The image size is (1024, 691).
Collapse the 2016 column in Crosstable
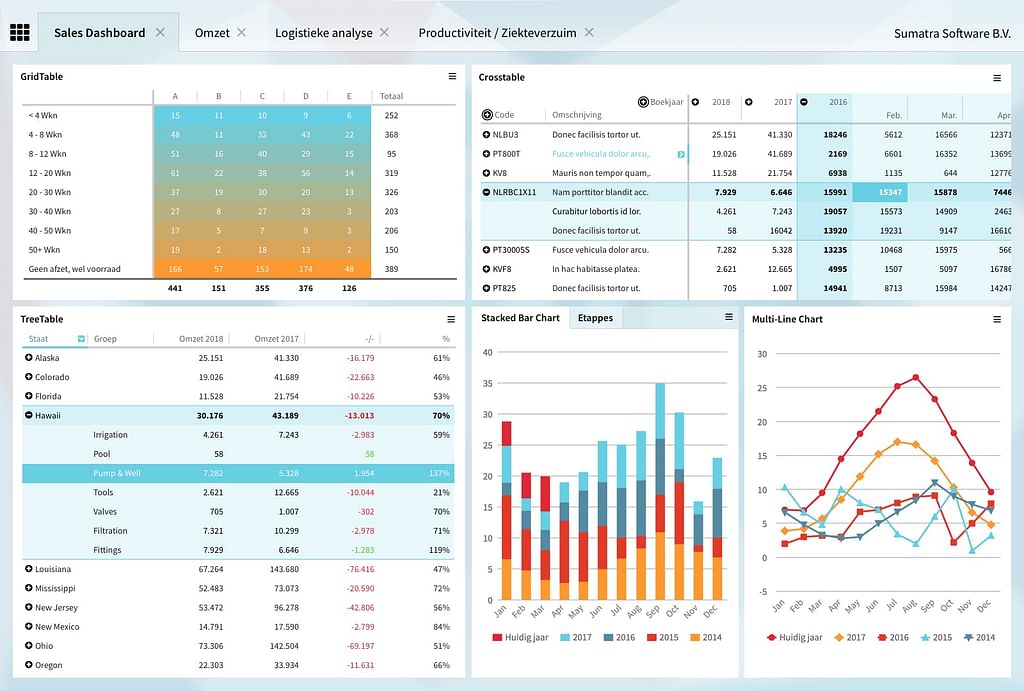[807, 102]
